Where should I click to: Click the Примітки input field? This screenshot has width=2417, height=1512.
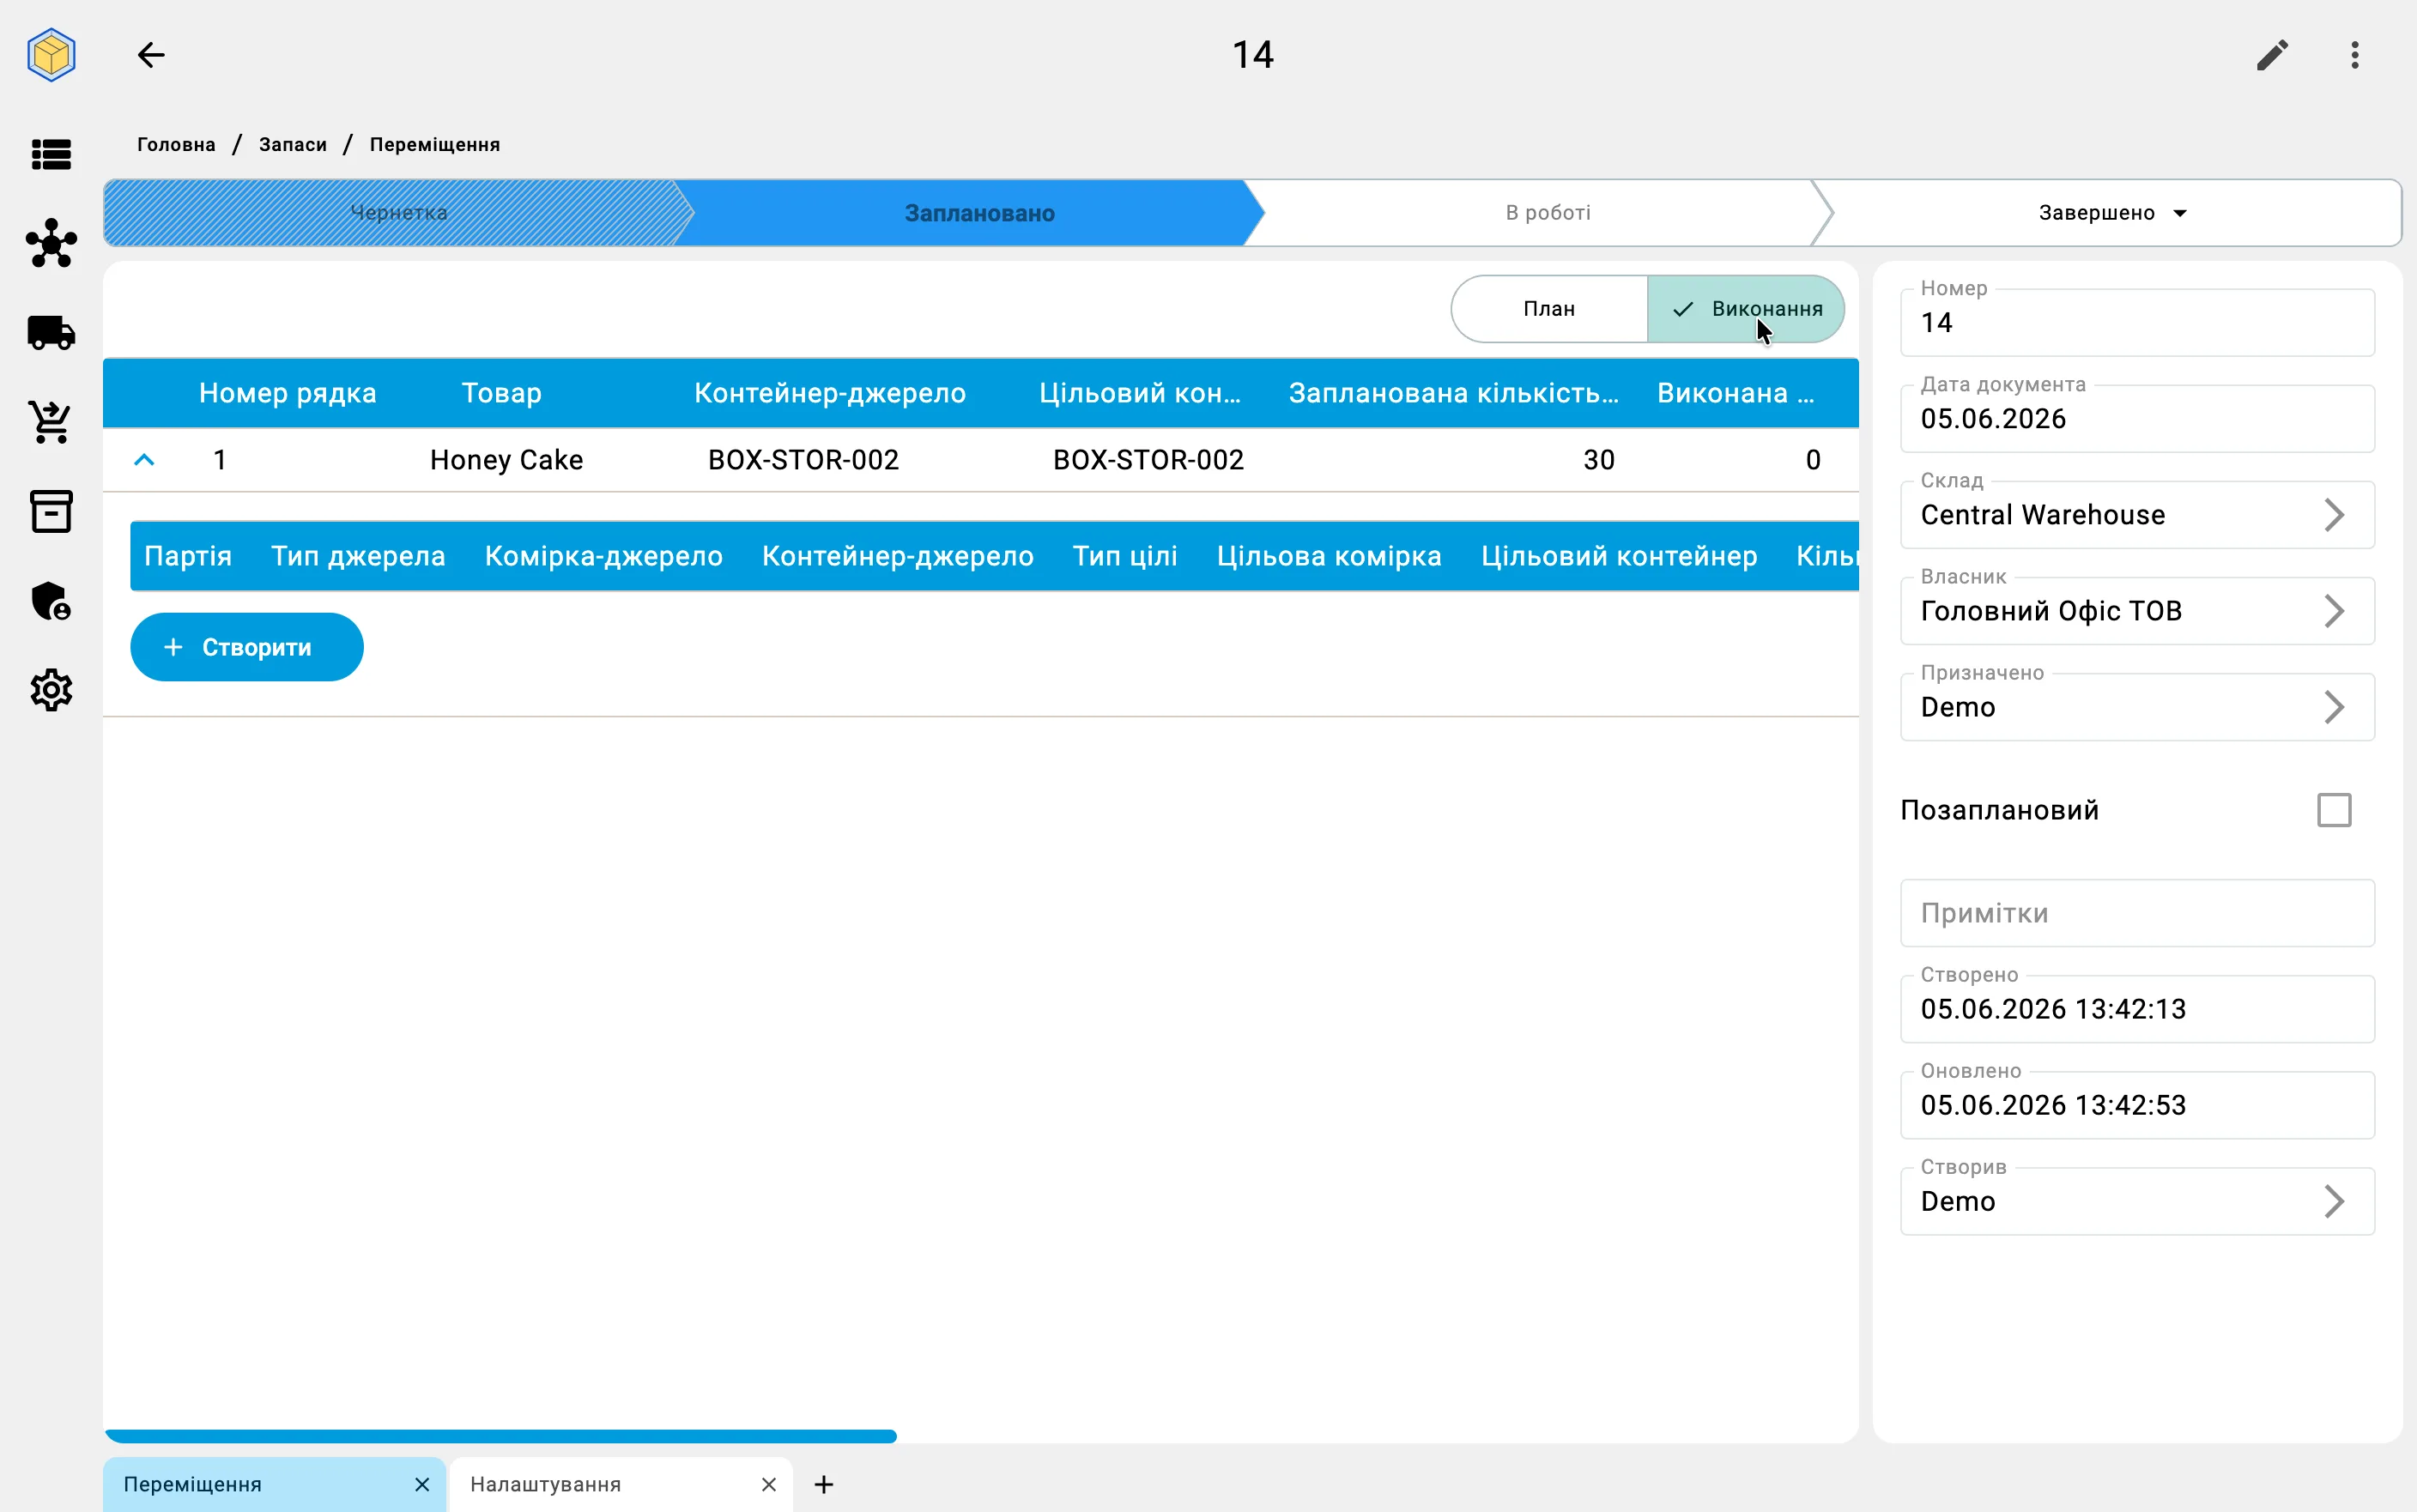(2137, 913)
